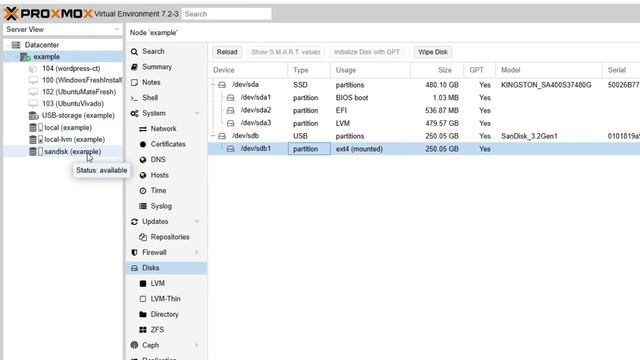Image resolution: width=640 pixels, height=360 pixels.
Task: Click the Search magnifier icon in node menu
Action: click(134, 52)
